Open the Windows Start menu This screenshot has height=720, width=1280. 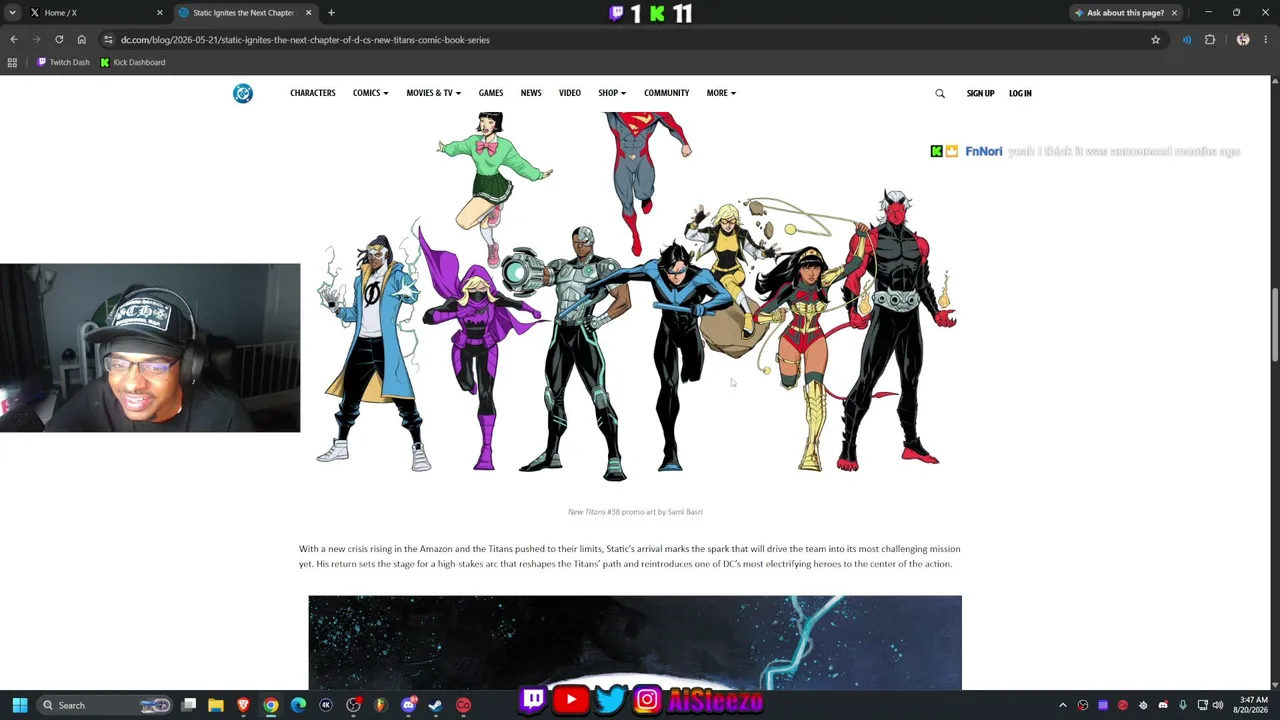coord(19,705)
